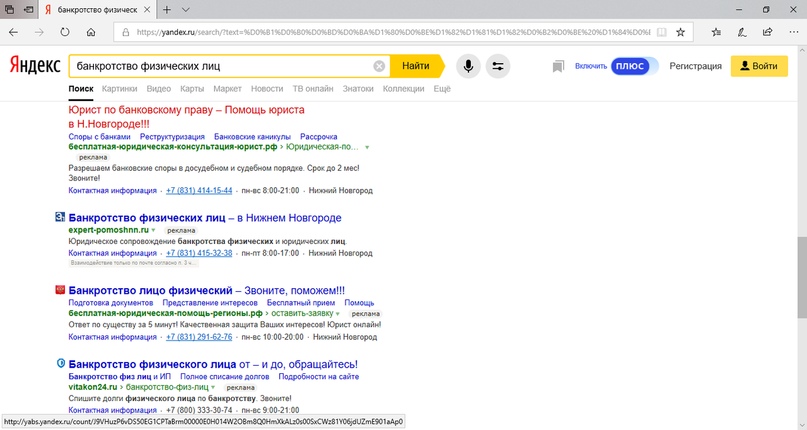The image size is (807, 430).
Task: Open the ТВ онлайн tab
Action: 313,89
